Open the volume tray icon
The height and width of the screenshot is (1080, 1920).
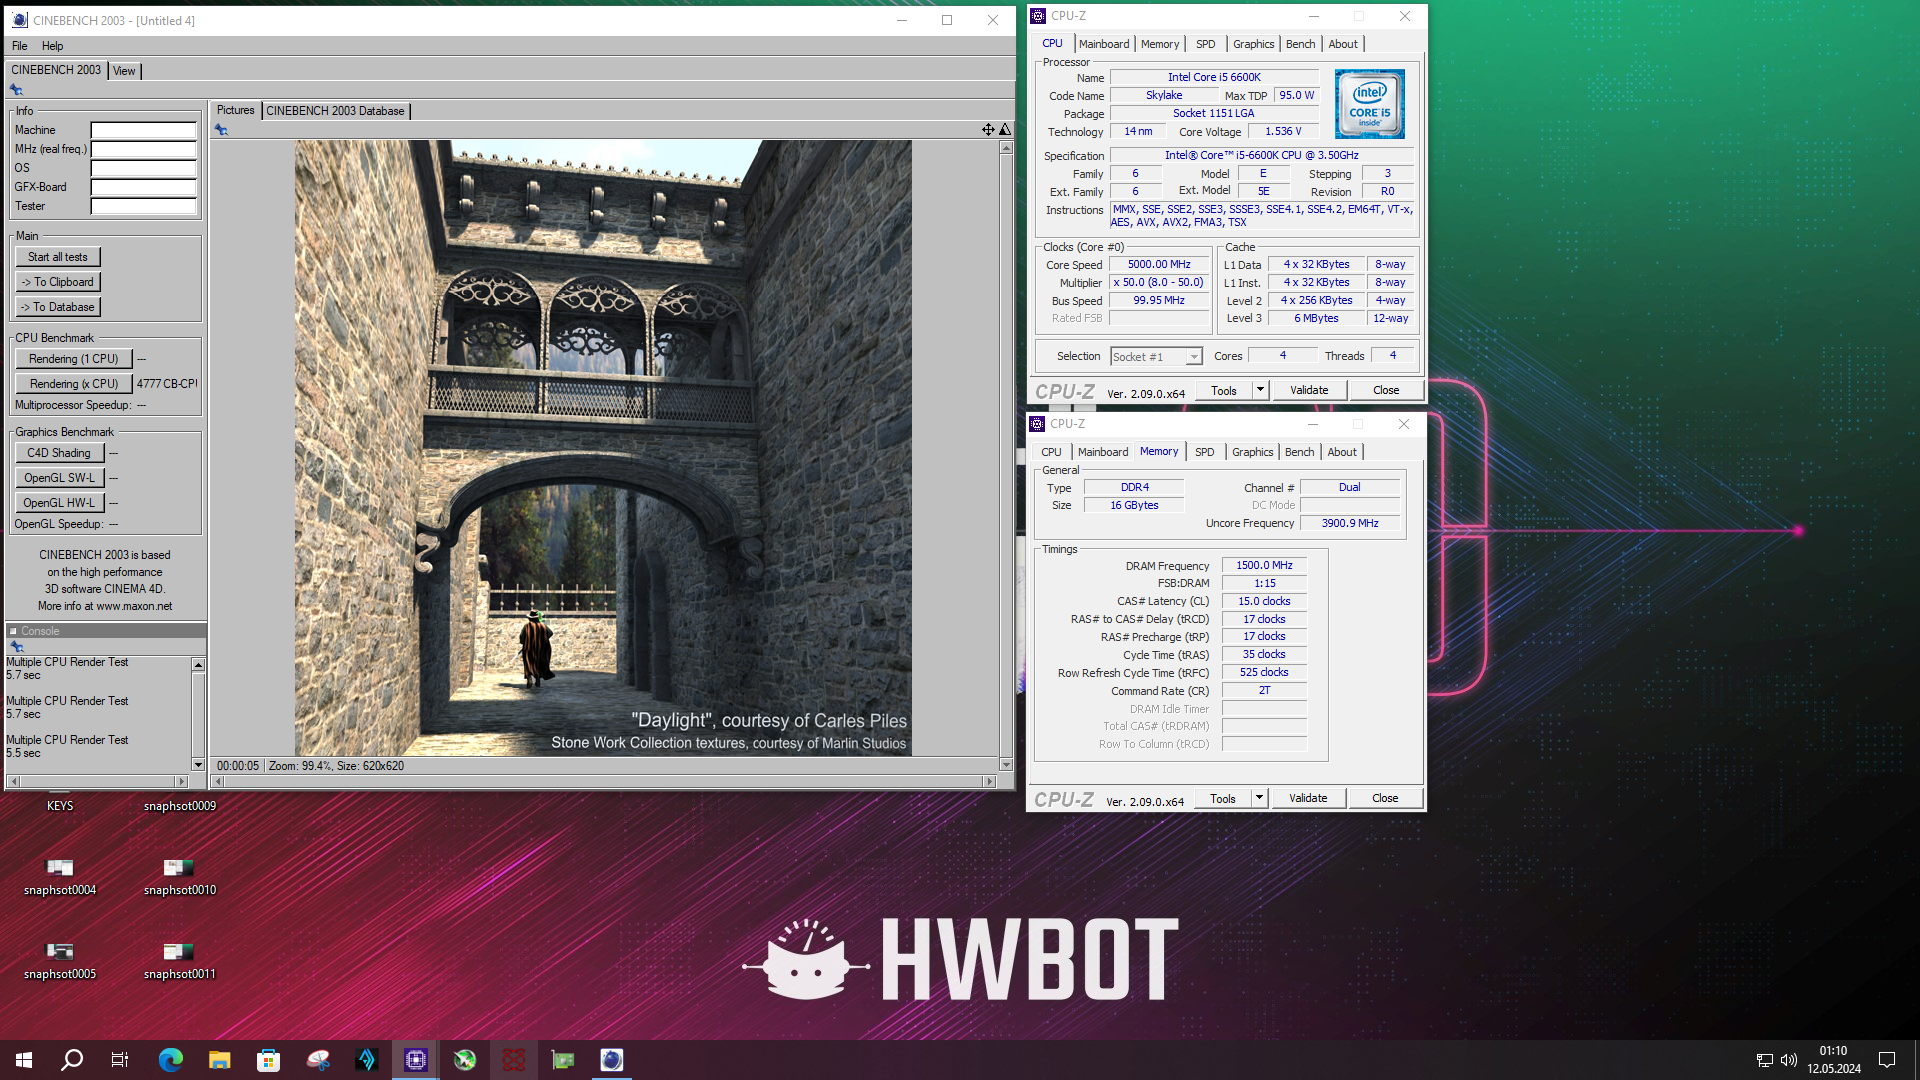coord(1789,1060)
